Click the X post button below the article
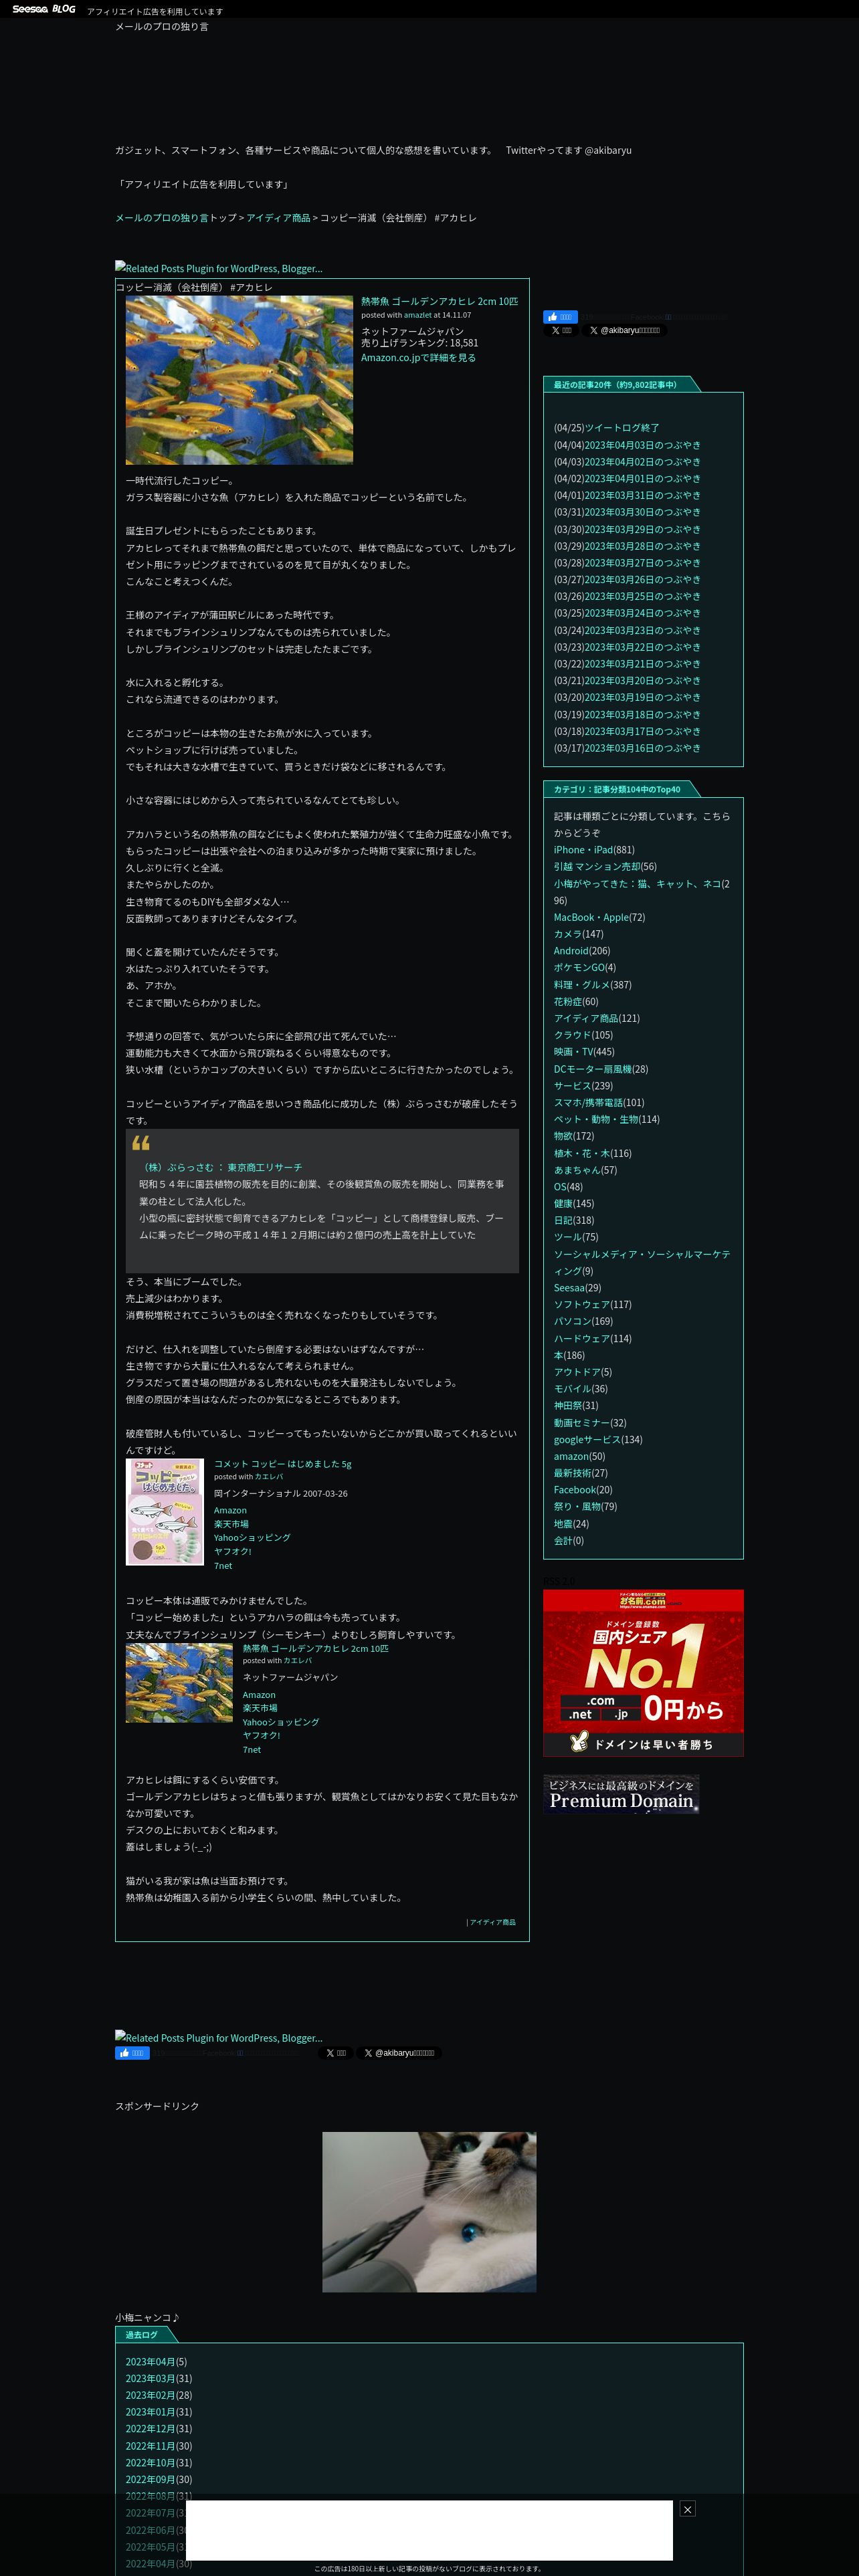 point(336,2053)
